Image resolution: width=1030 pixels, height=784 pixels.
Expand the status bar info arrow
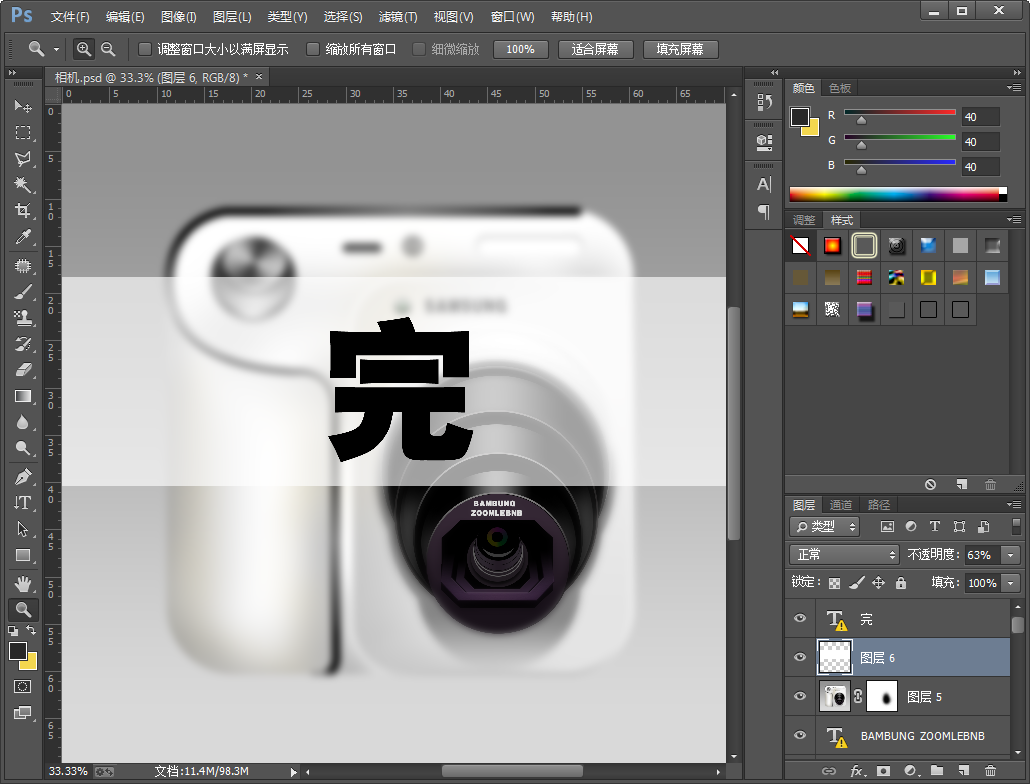pyautogui.click(x=293, y=772)
